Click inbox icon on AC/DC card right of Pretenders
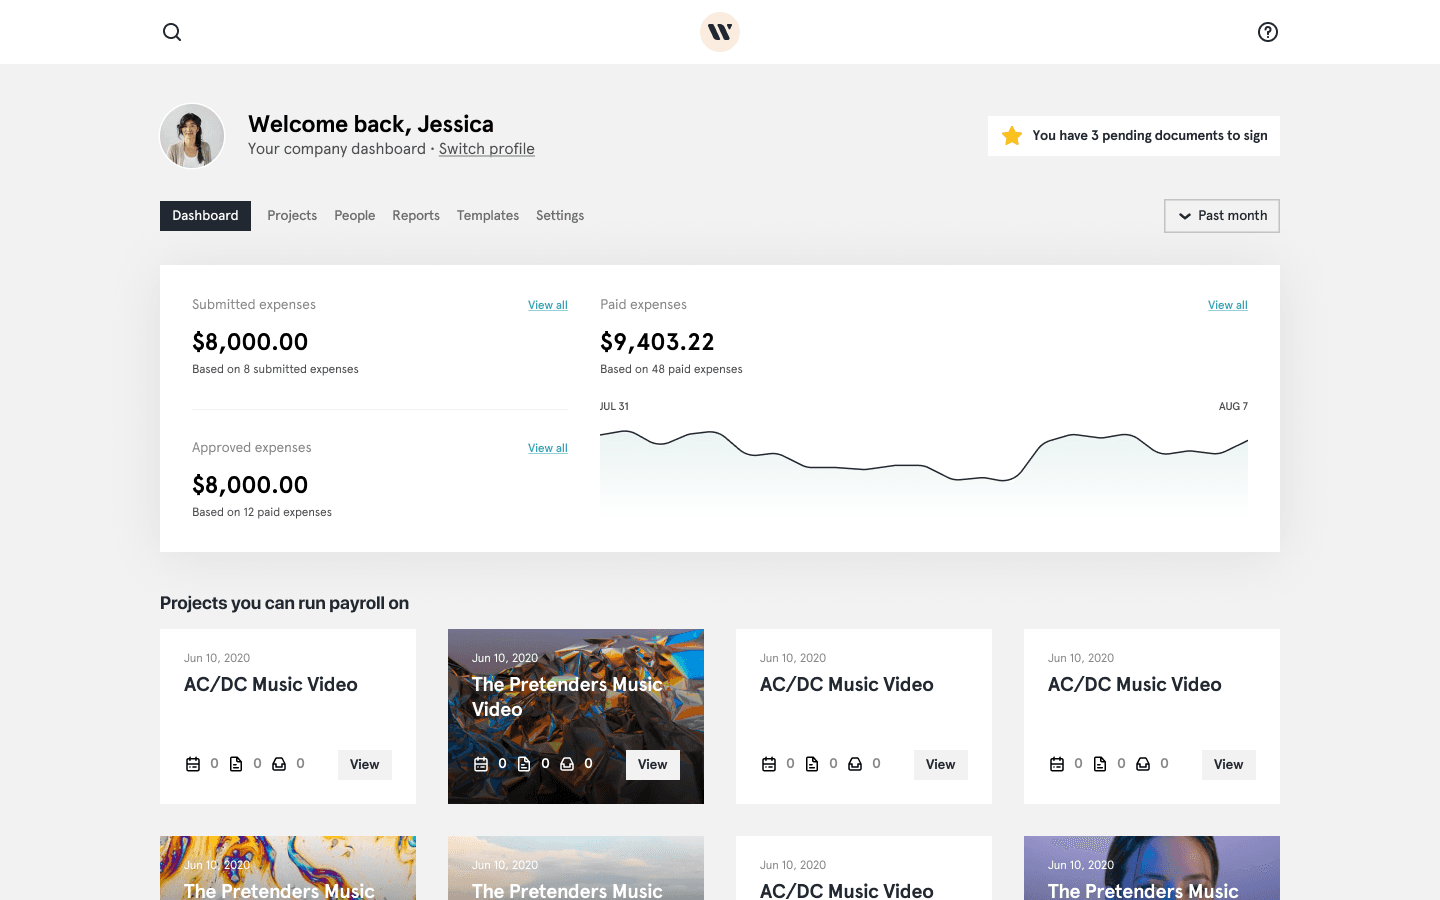1440x900 pixels. coord(855,764)
